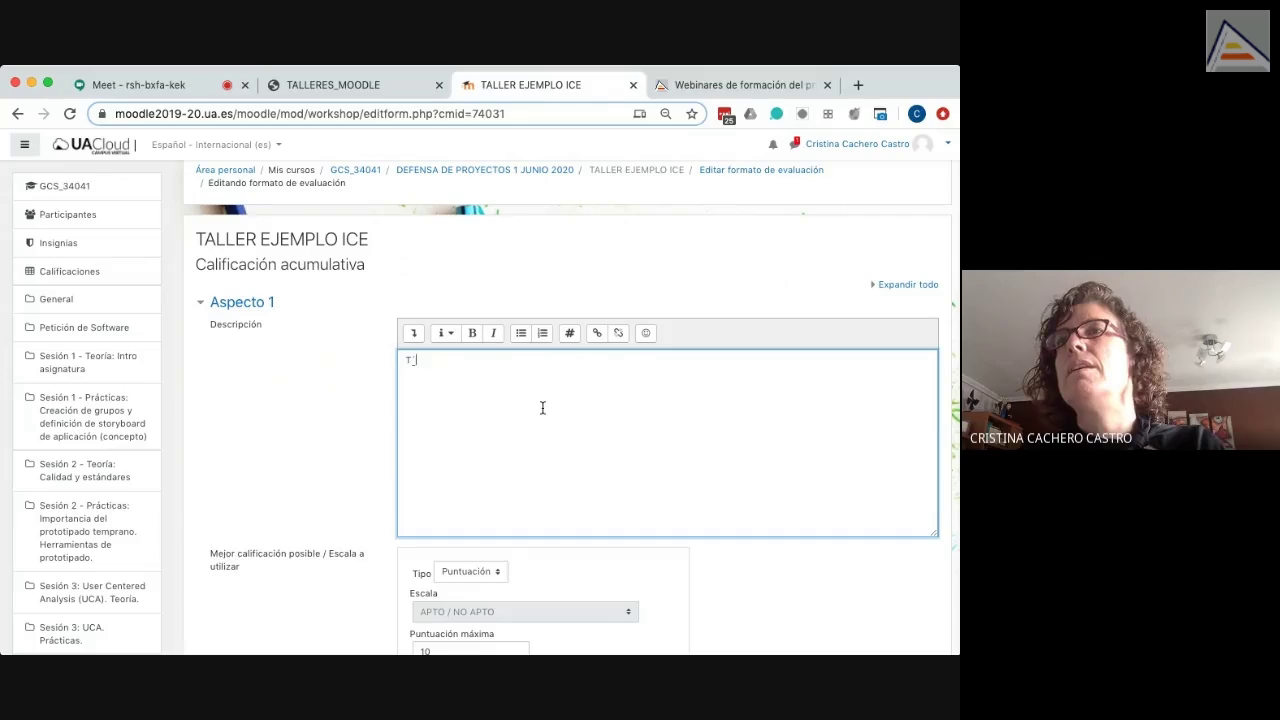1280x720 pixels.
Task: Open the teal circle extension icon
Action: click(x=776, y=114)
